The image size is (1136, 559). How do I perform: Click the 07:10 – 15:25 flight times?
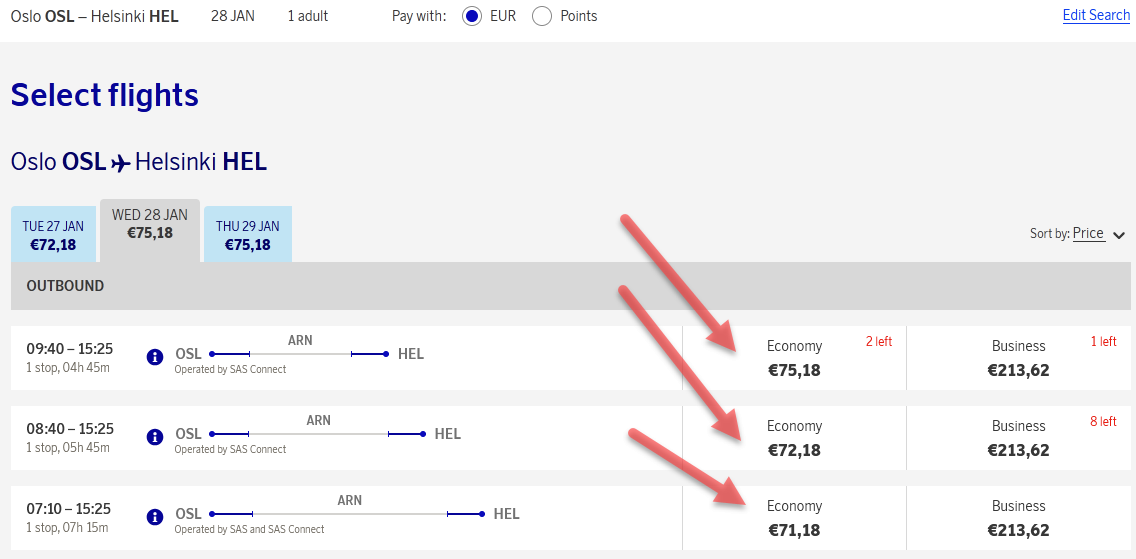click(68, 509)
